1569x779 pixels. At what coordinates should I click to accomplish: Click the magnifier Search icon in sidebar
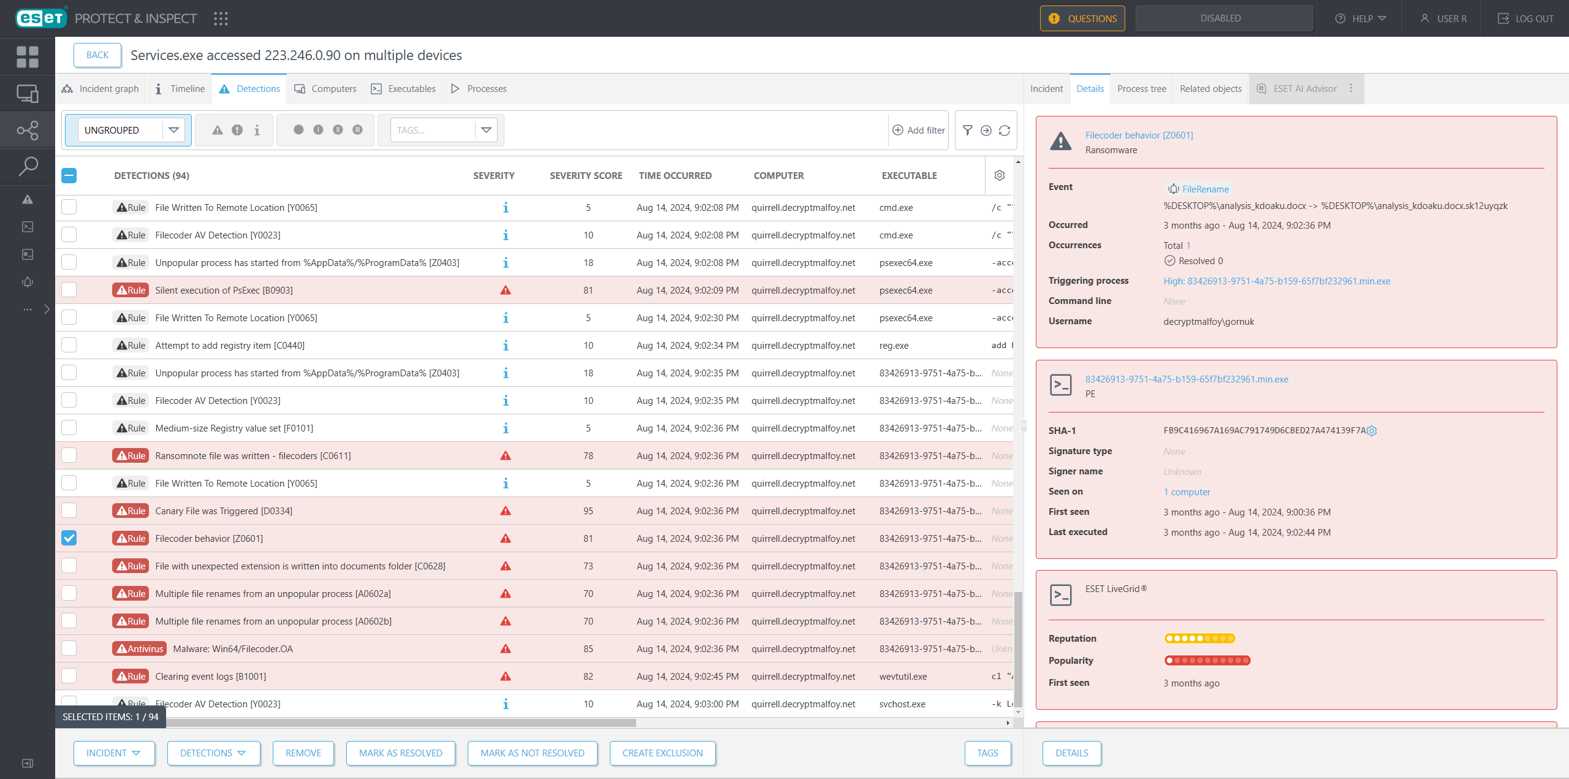click(27, 166)
